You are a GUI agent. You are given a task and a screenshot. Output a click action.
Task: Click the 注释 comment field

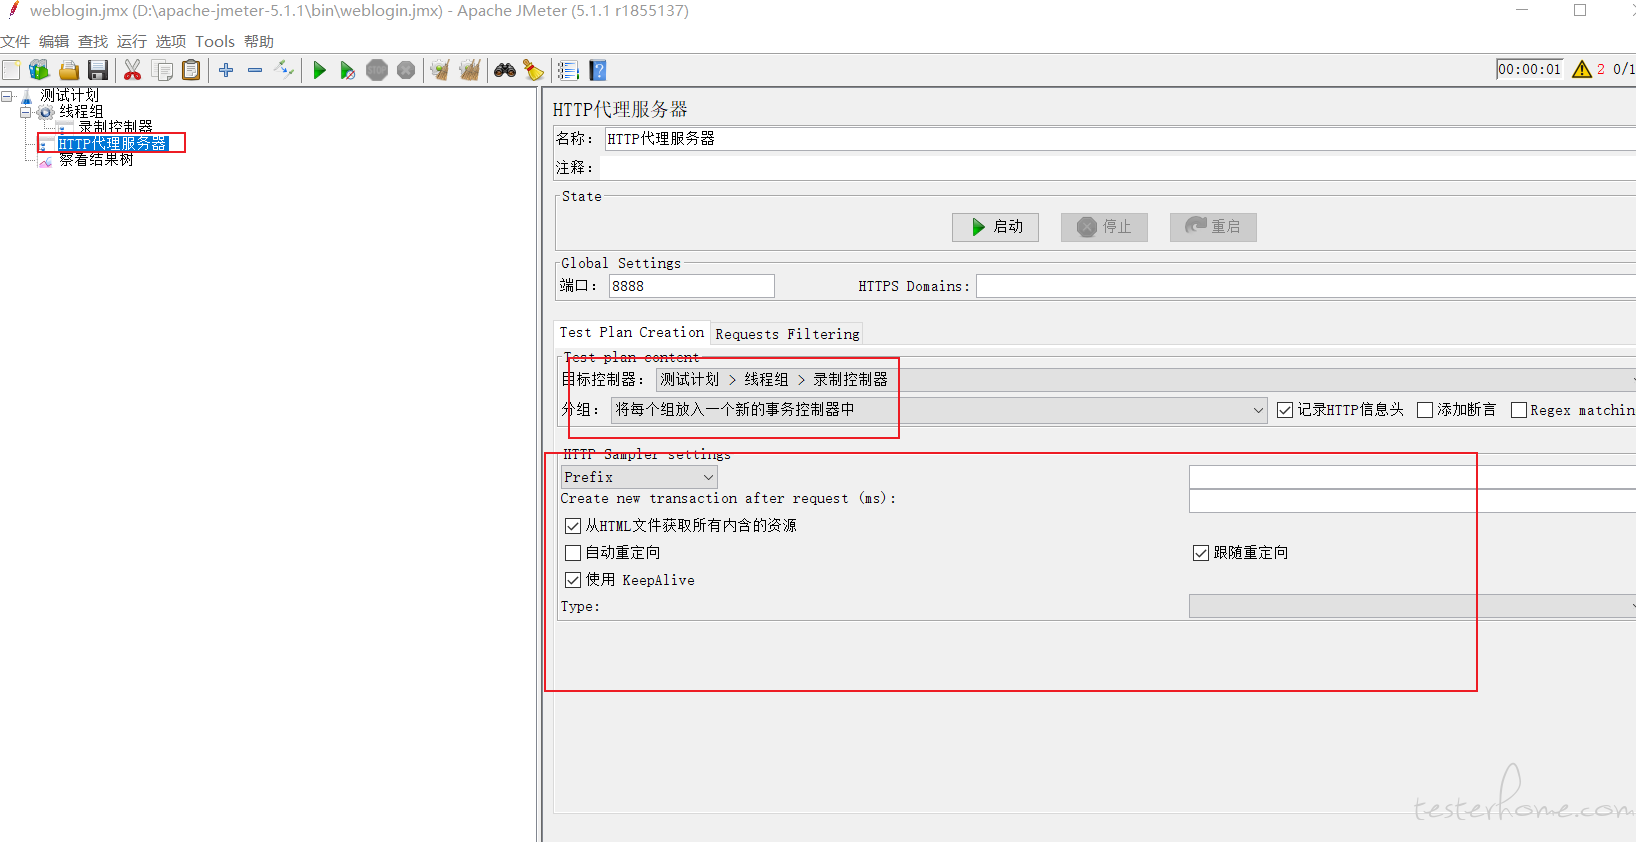[1117, 168]
